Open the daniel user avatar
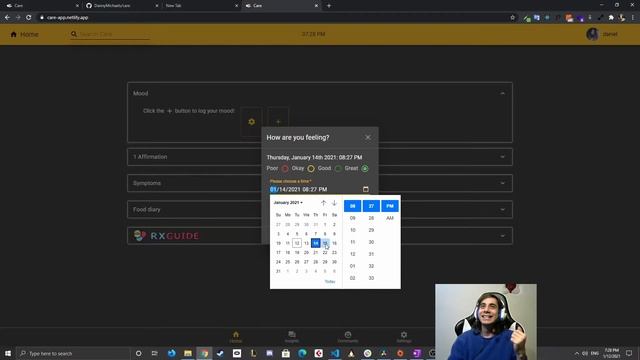Viewport: 640px width, 360px height. click(x=592, y=34)
